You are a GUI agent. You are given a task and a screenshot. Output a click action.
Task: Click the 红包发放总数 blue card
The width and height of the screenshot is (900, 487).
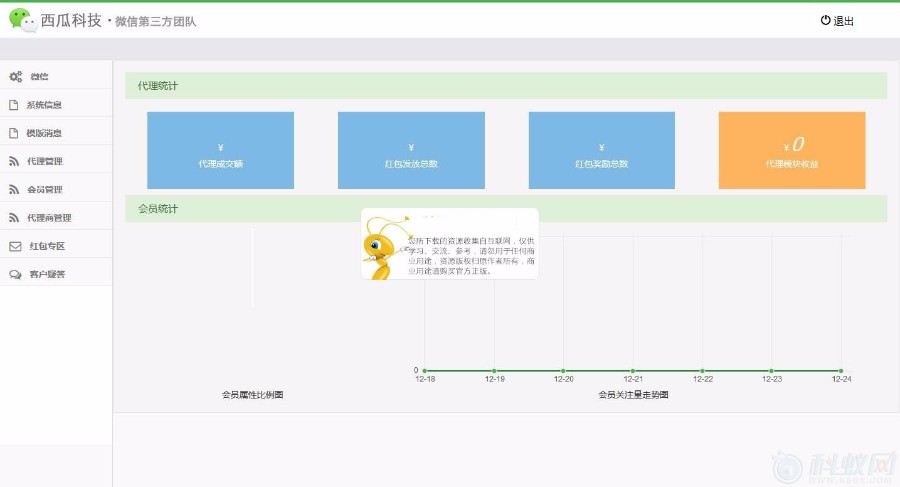tap(411, 150)
